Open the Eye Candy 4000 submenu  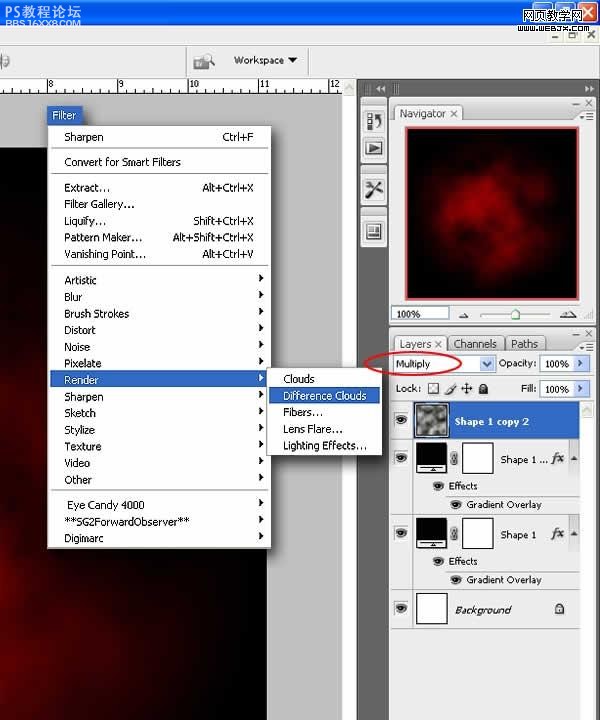click(159, 505)
